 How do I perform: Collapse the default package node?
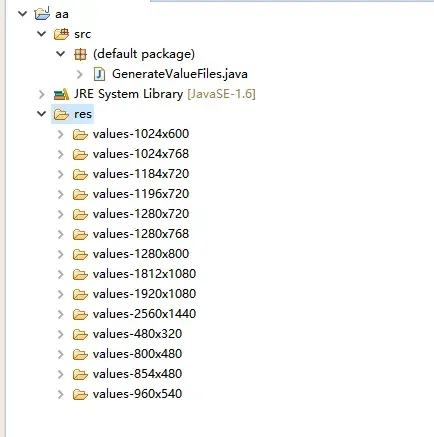61,53
